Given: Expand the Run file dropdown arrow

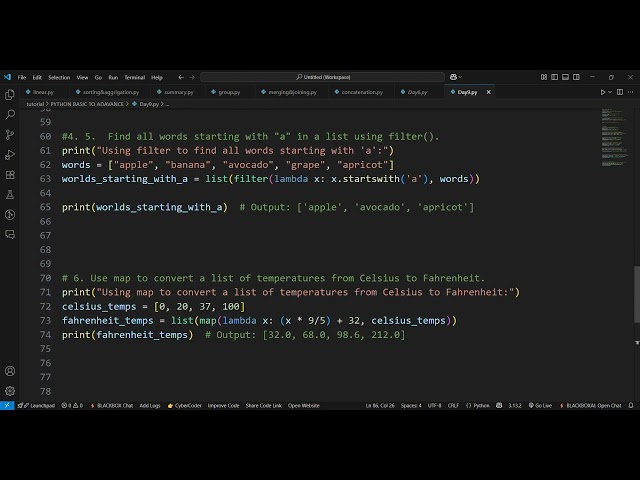Looking at the screenshot, I should point(610,92).
